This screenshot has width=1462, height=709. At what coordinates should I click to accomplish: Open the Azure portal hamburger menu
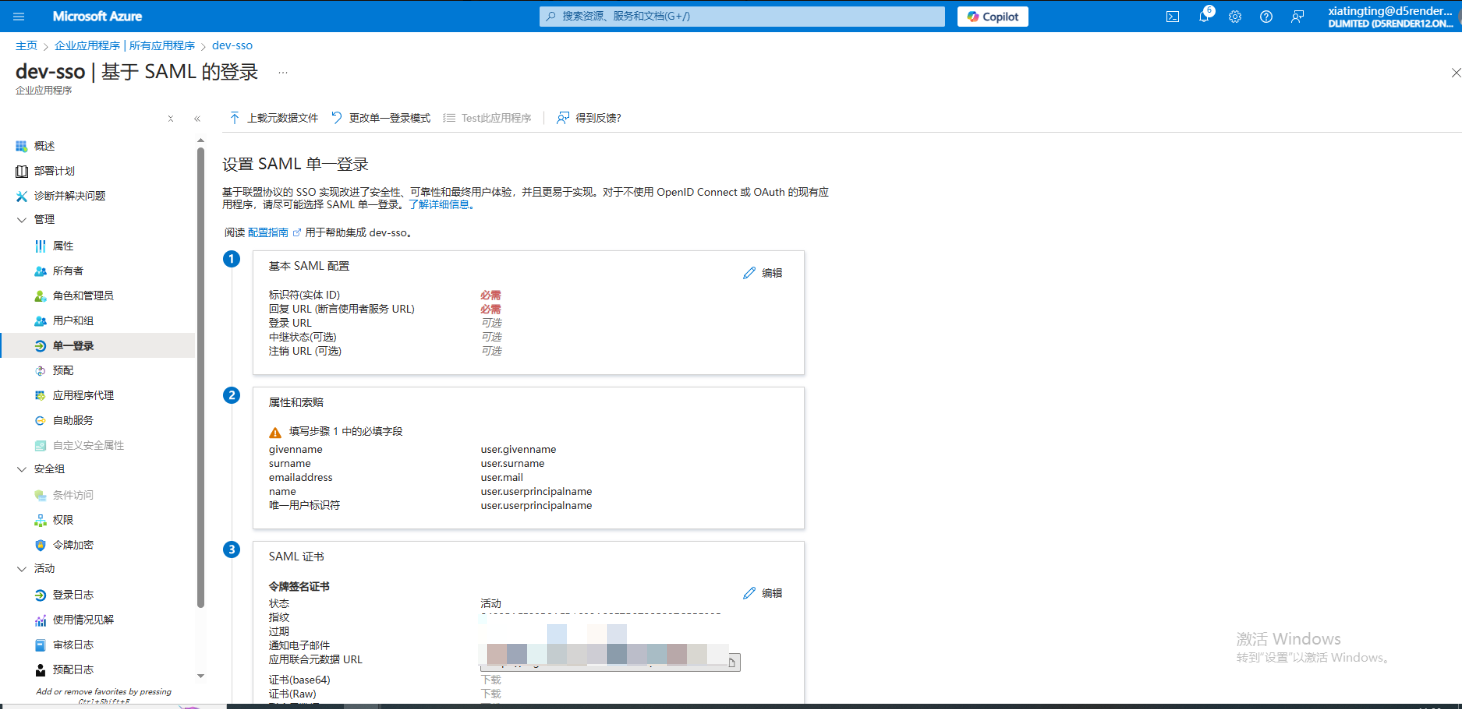(19, 16)
